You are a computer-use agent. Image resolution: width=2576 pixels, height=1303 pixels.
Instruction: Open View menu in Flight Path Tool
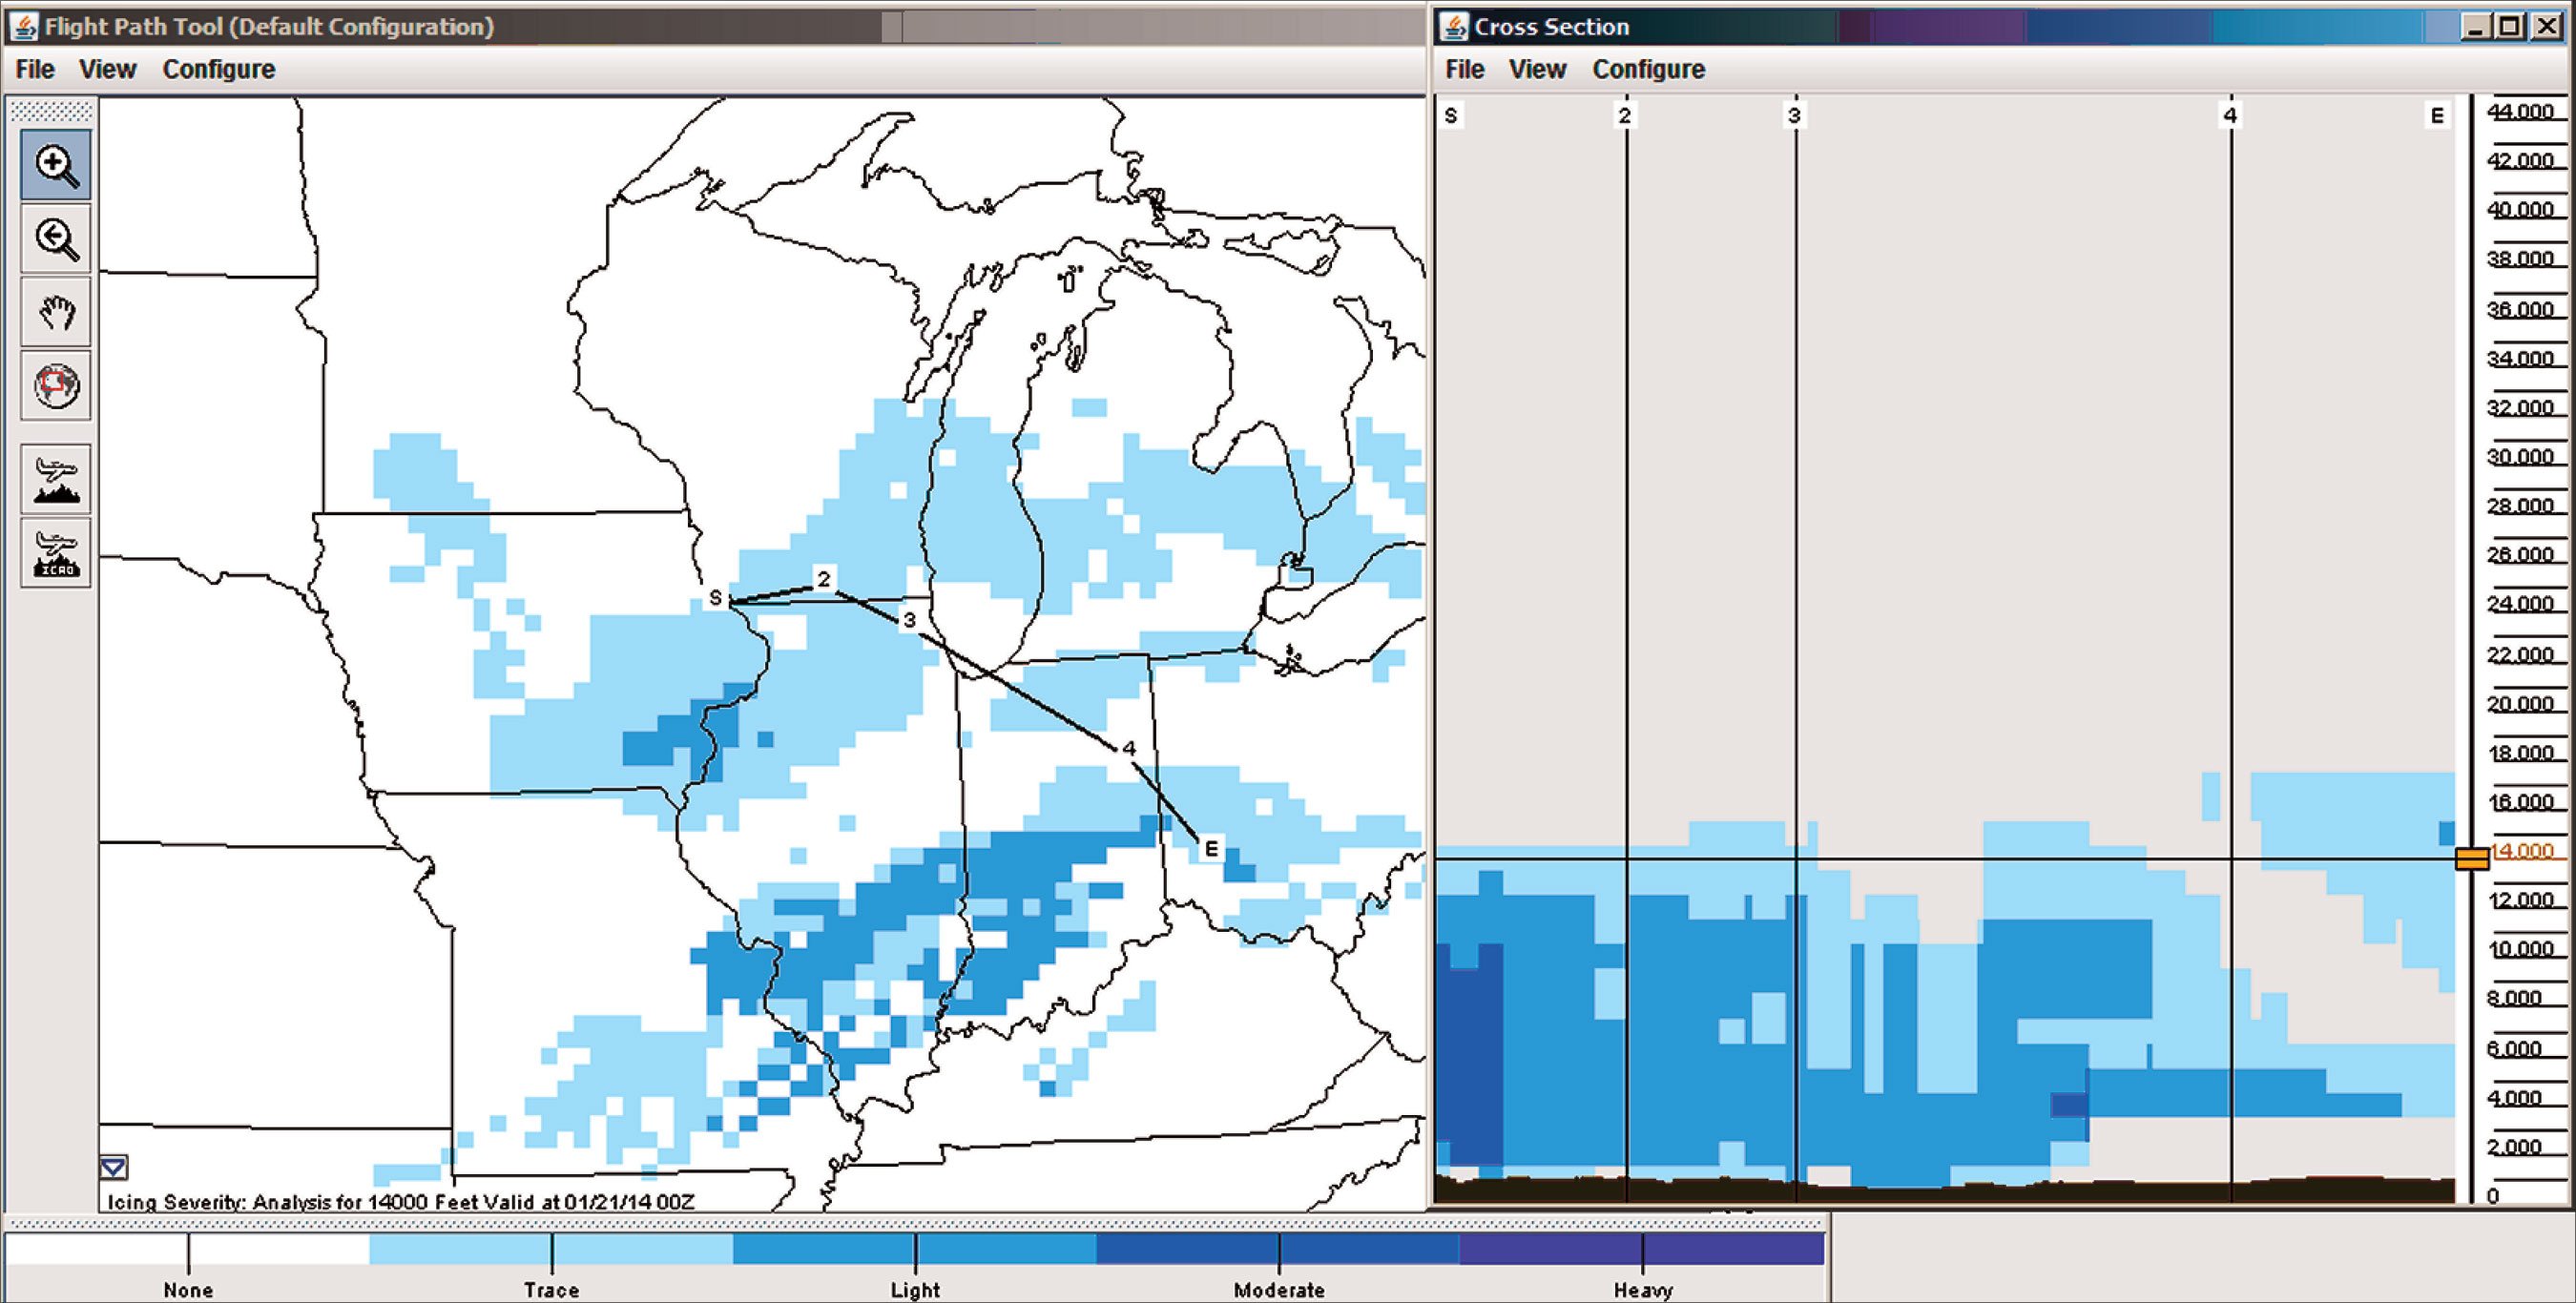coord(107,69)
